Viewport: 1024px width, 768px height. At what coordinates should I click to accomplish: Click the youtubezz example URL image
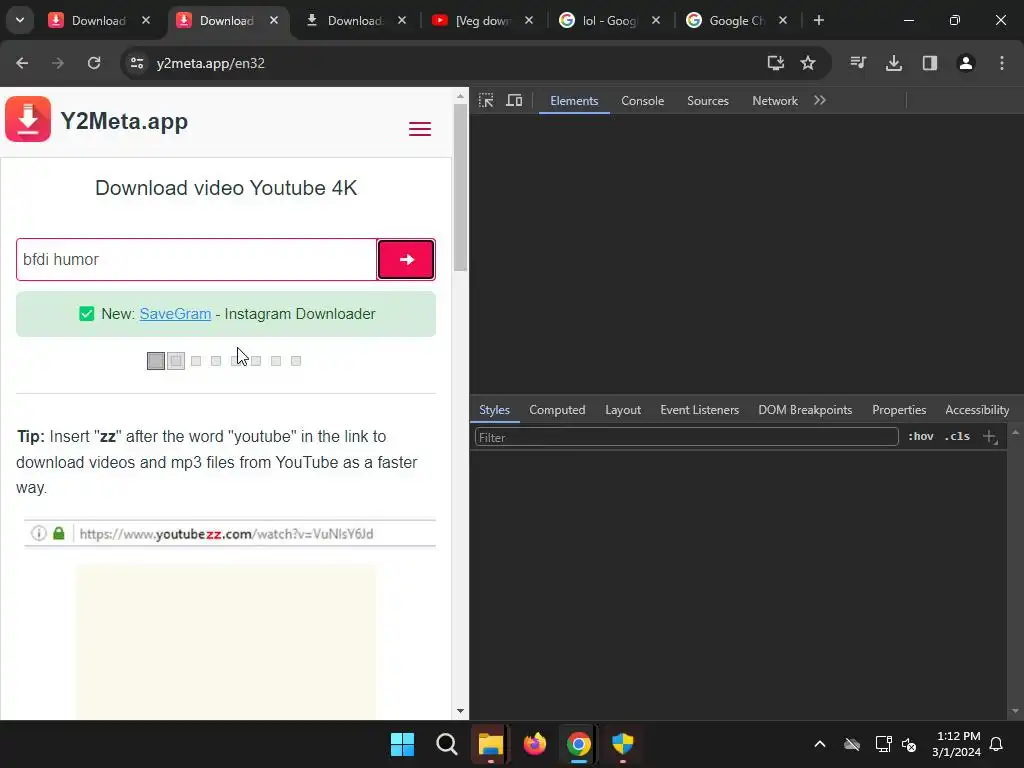(x=230, y=534)
